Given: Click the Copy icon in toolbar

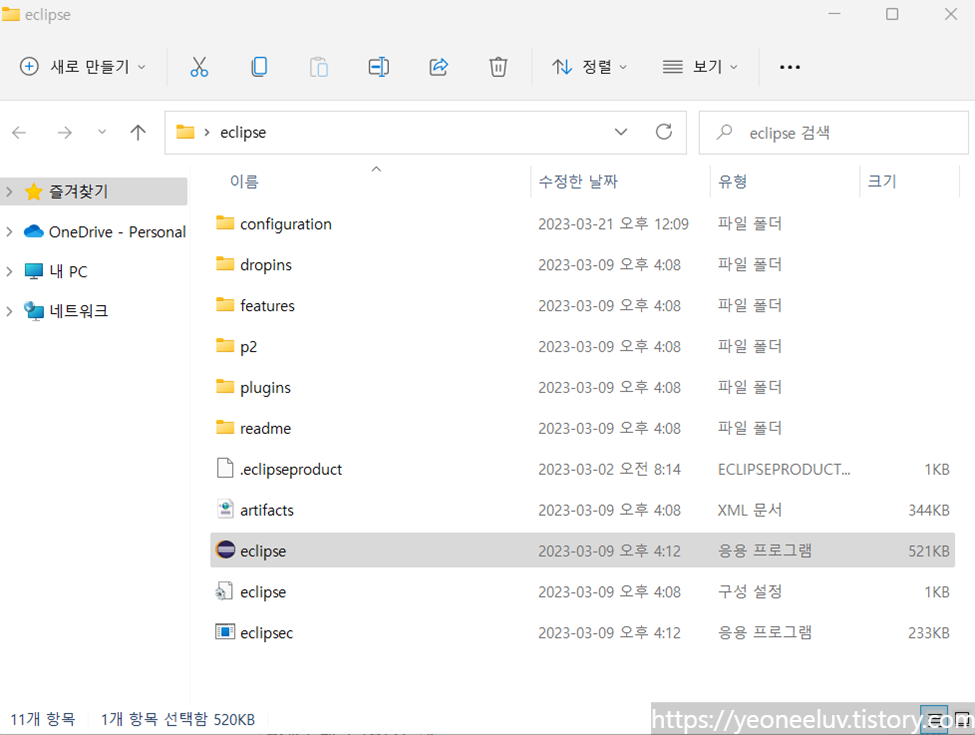Looking at the screenshot, I should tap(259, 67).
